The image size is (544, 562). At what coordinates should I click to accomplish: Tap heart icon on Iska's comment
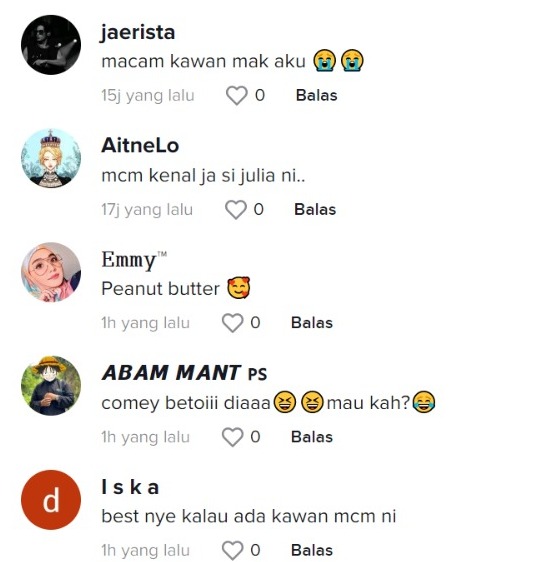233,550
